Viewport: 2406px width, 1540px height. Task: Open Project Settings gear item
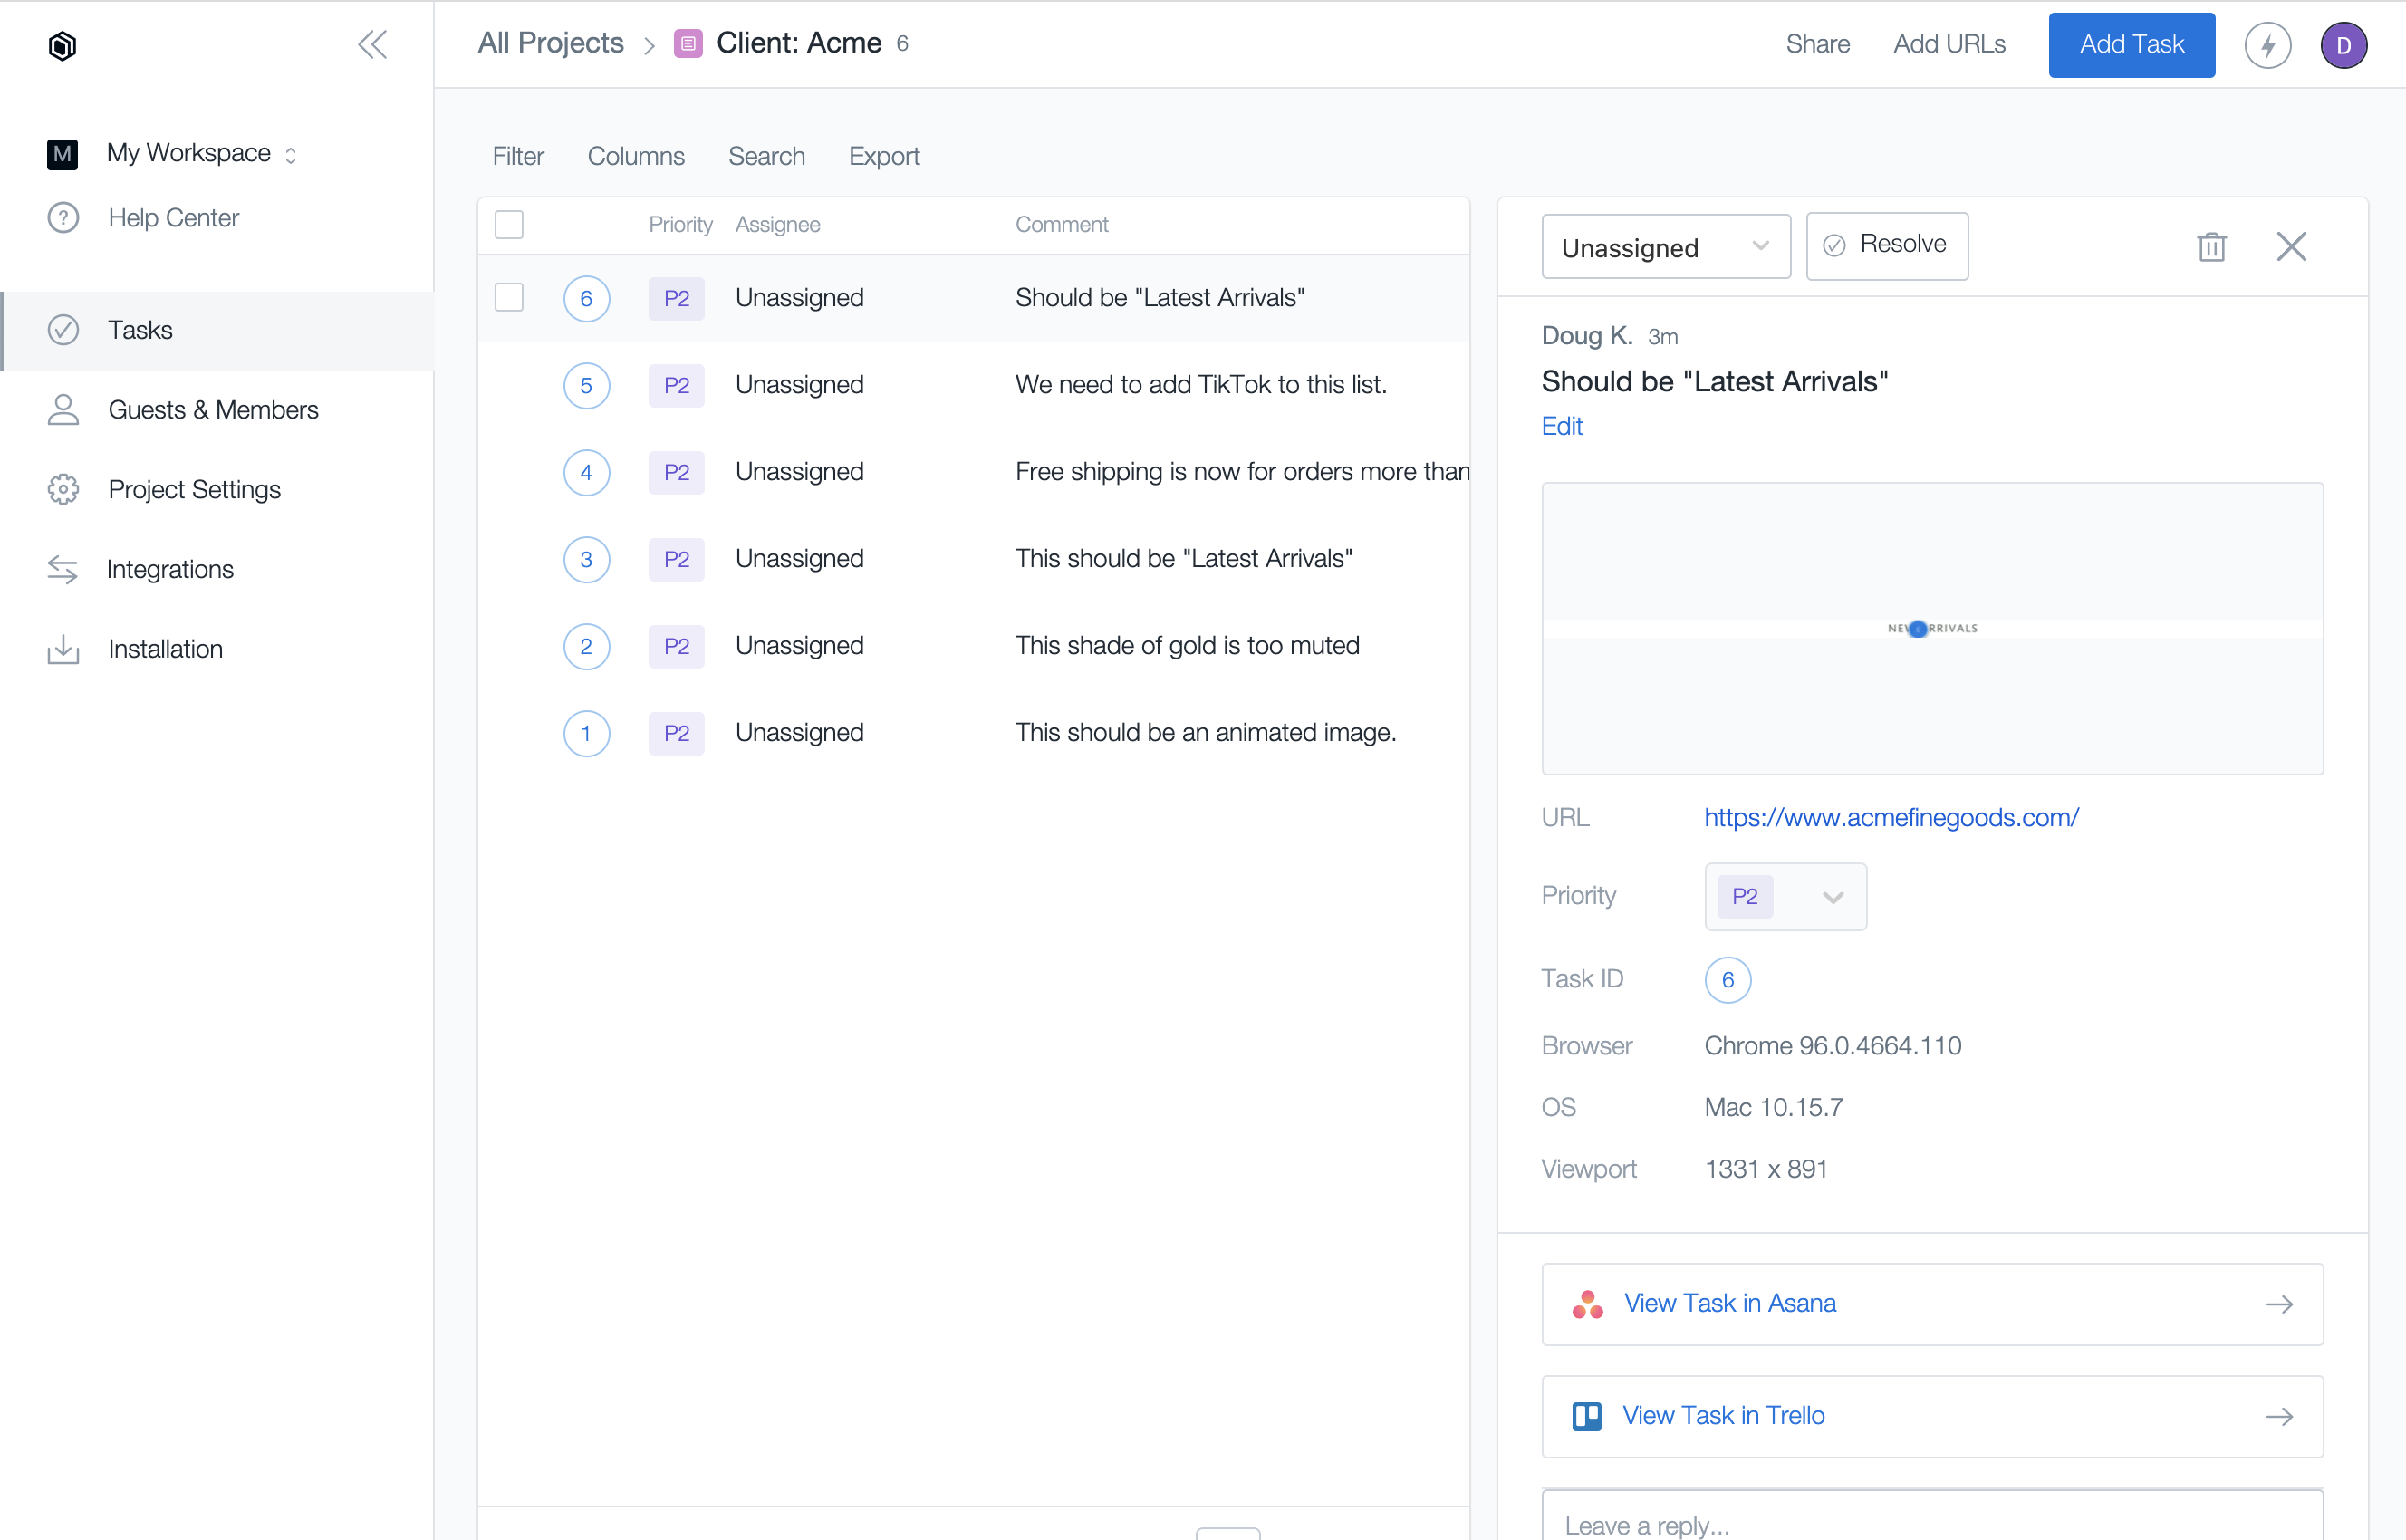click(x=194, y=489)
